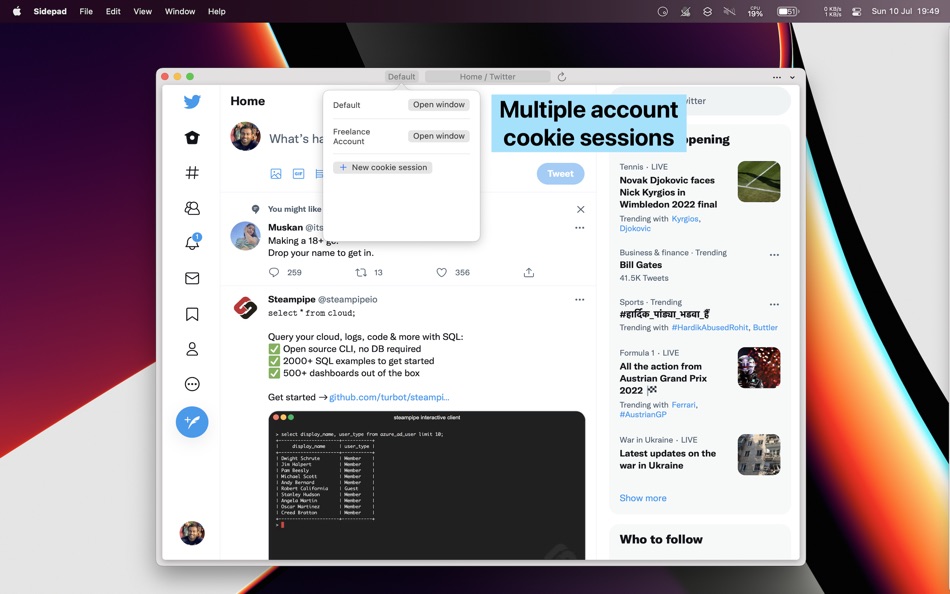Screen dimensions: 950x594
Task: Click Steampipe author name
Action: (291, 299)
